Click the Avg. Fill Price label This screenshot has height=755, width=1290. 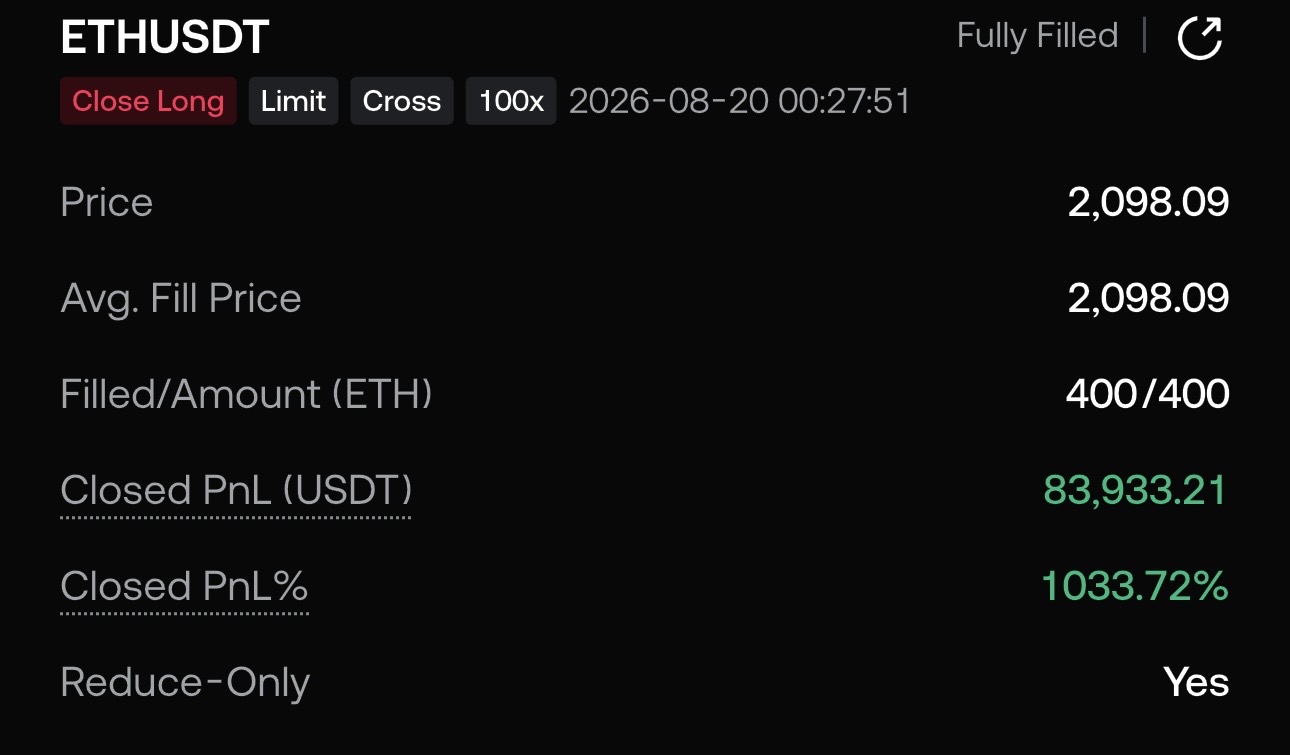[x=181, y=299]
